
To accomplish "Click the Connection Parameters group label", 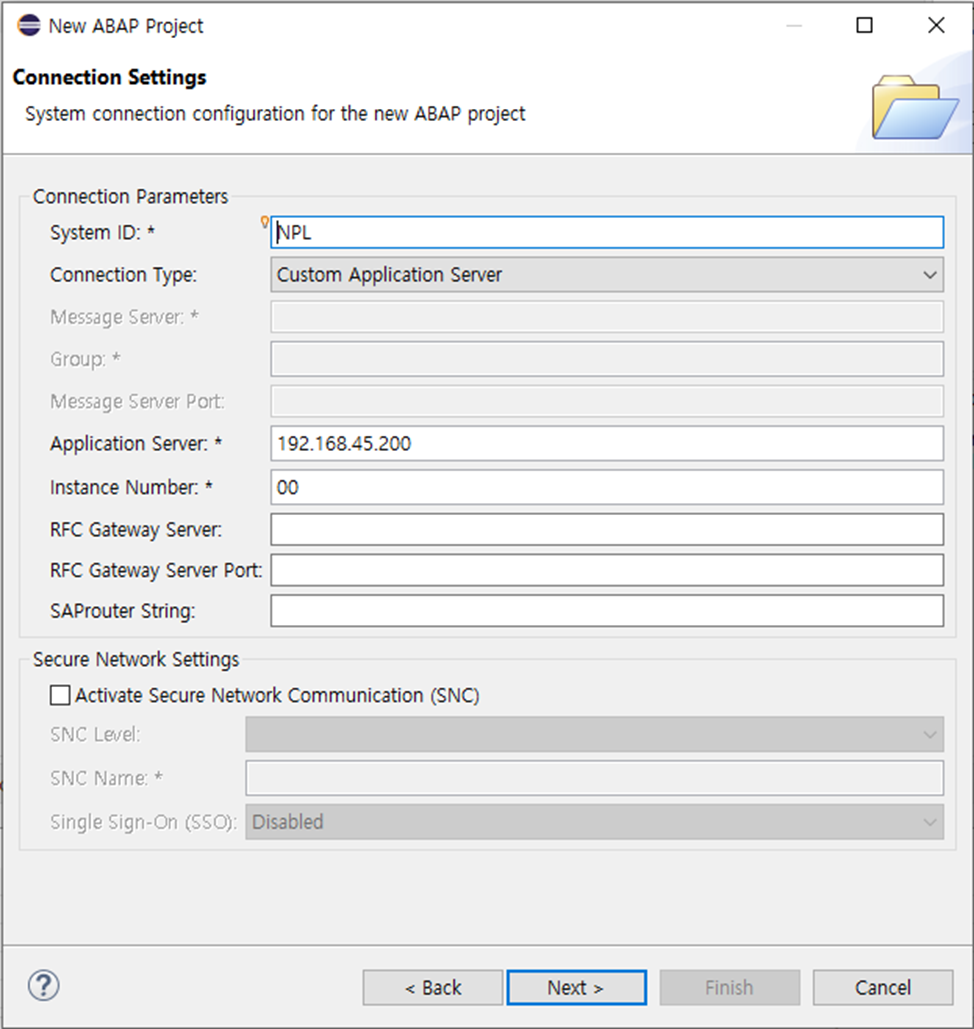I will 131,196.
